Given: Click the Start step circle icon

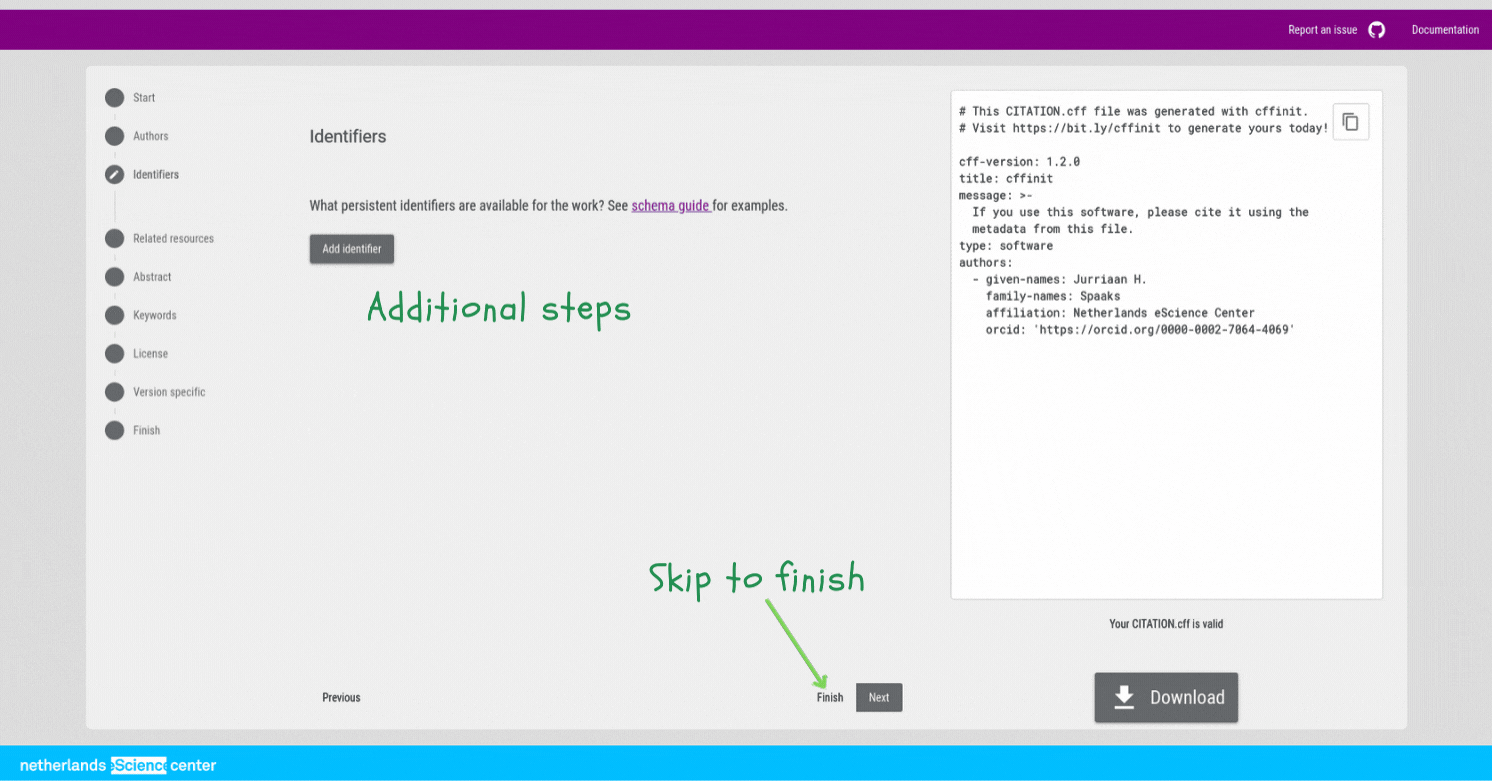Looking at the screenshot, I should tap(115, 97).
